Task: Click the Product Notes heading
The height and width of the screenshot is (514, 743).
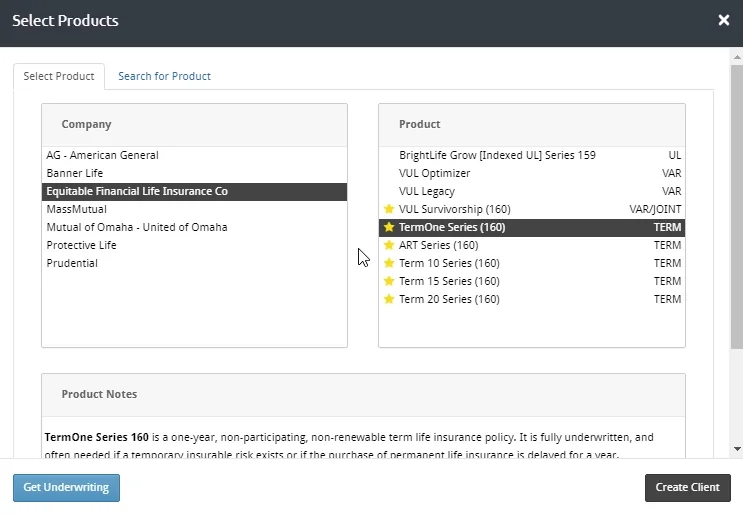Action: pos(99,395)
